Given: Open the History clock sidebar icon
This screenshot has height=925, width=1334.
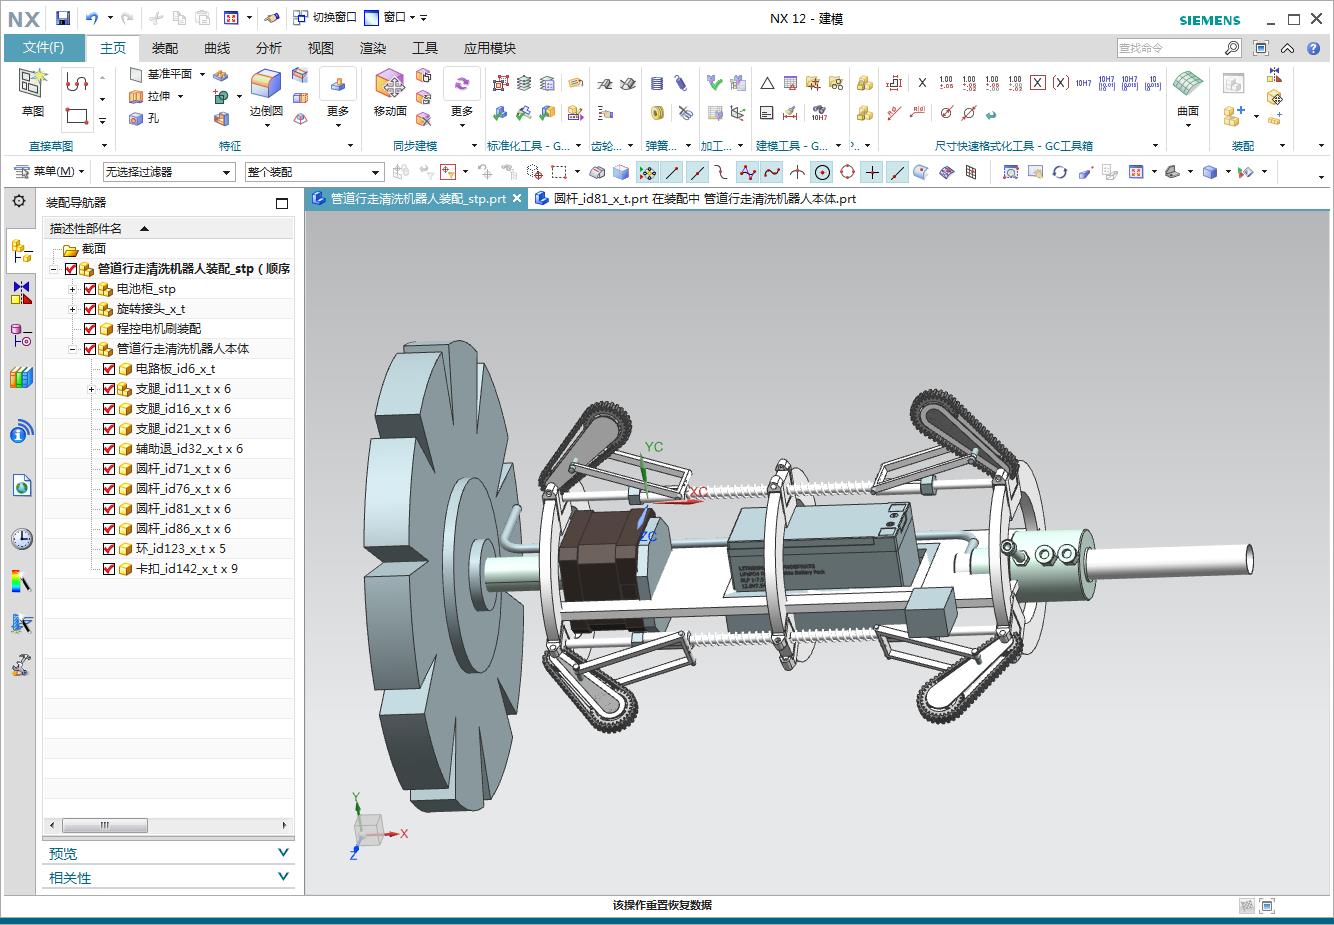Looking at the screenshot, I should 21,539.
